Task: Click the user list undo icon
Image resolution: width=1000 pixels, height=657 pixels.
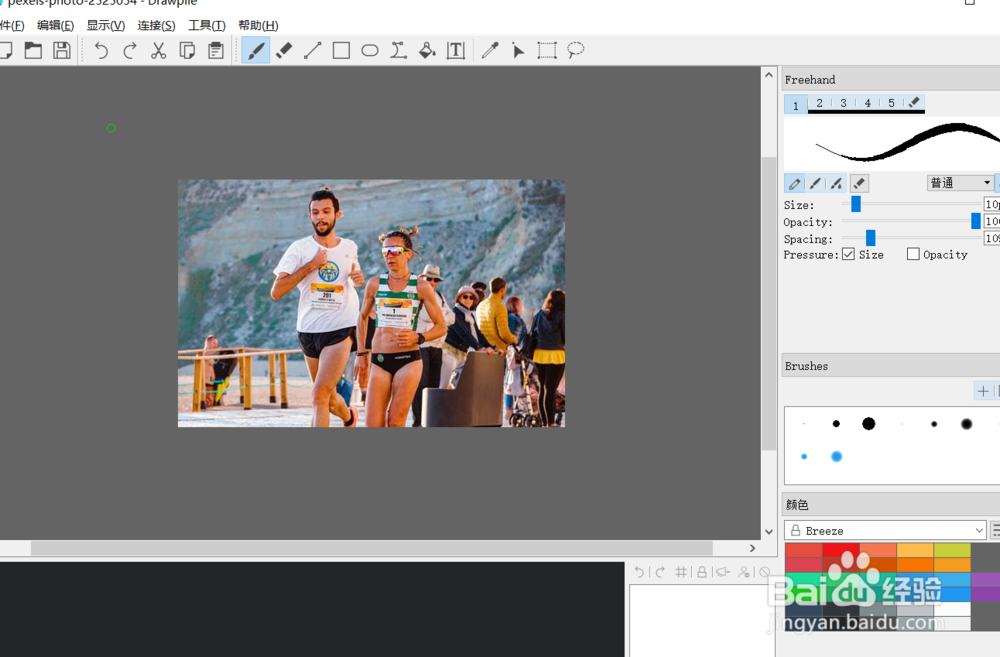Action: coord(639,572)
